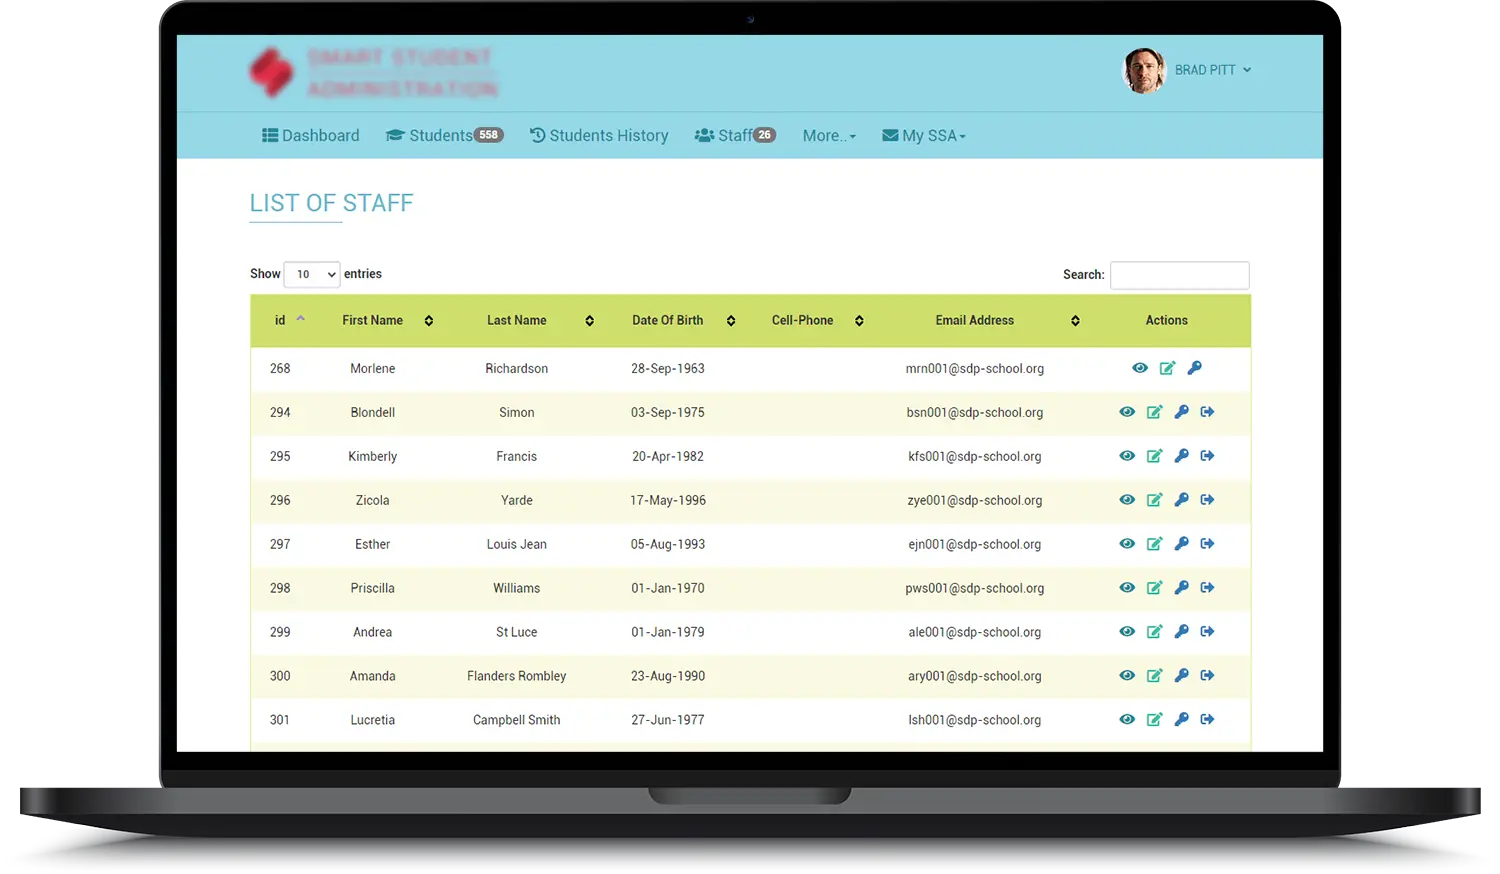View Andrea St Luce staff details
The image size is (1500, 874).
tap(1127, 632)
